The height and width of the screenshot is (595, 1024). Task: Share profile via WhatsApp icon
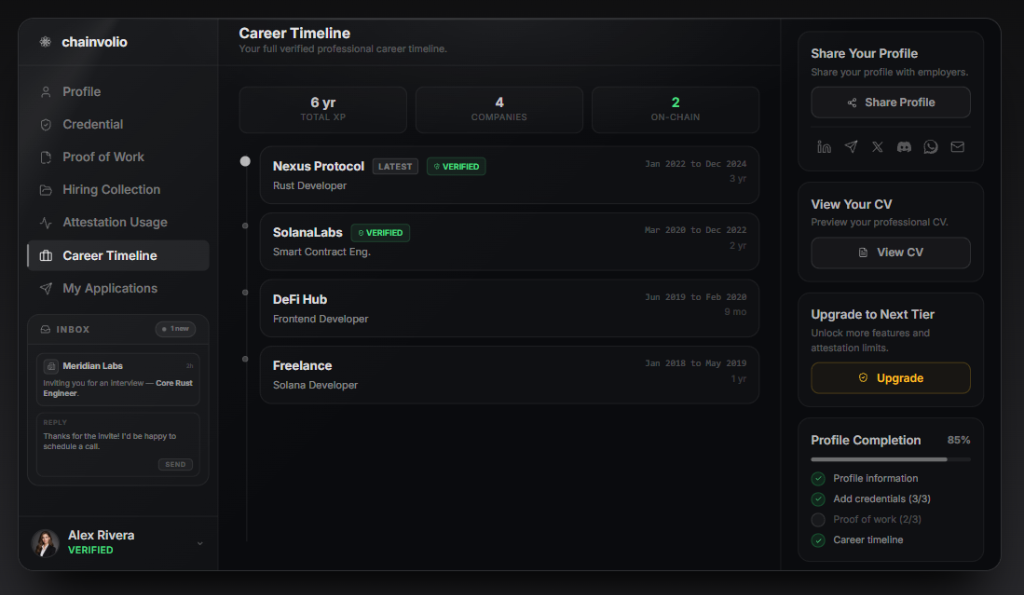pyautogui.click(x=931, y=147)
